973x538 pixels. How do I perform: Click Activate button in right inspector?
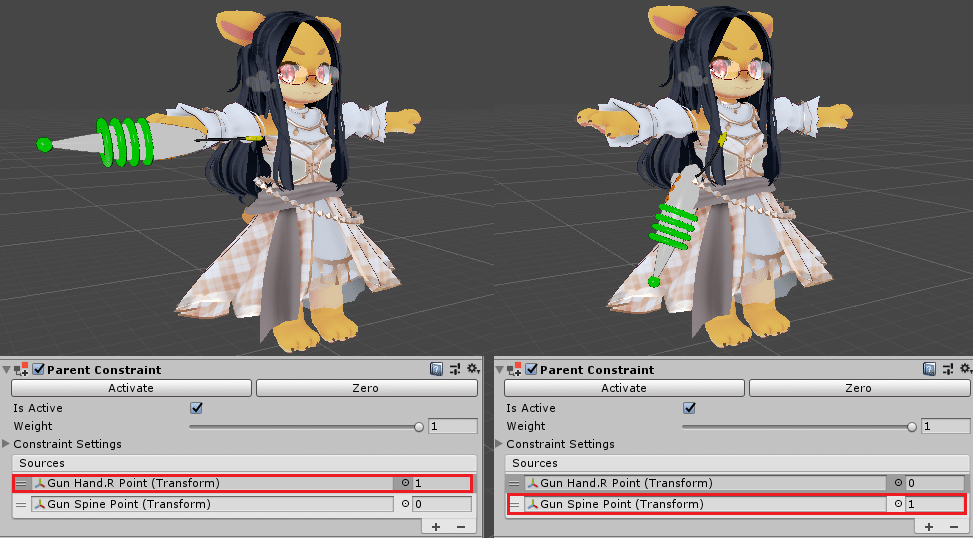click(x=624, y=388)
